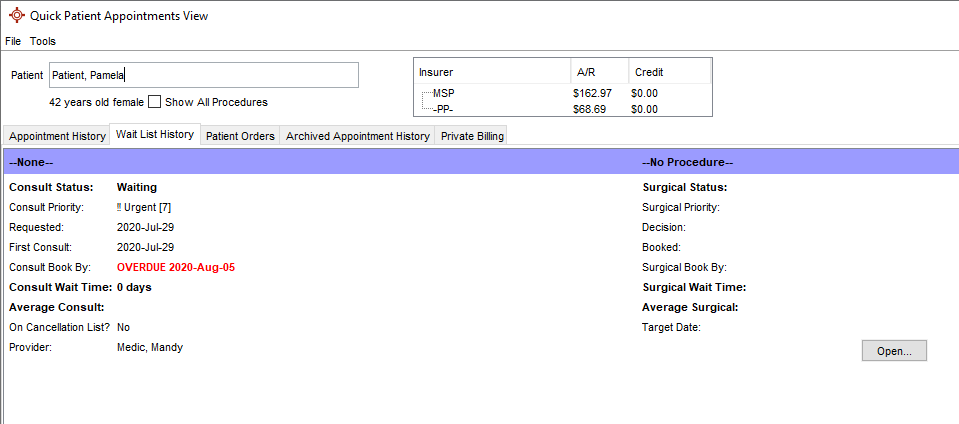Click the application icon in title bar
This screenshot has height=424, width=959.
(x=16, y=15)
